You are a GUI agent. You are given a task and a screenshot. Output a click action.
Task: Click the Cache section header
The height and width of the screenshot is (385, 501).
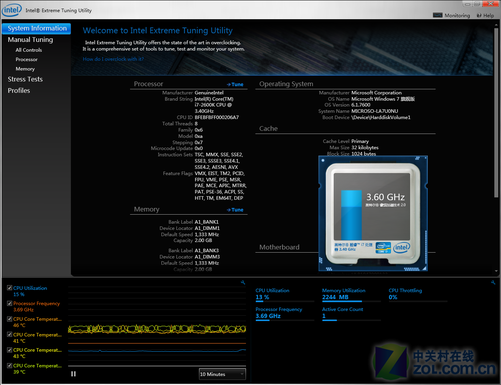point(268,129)
